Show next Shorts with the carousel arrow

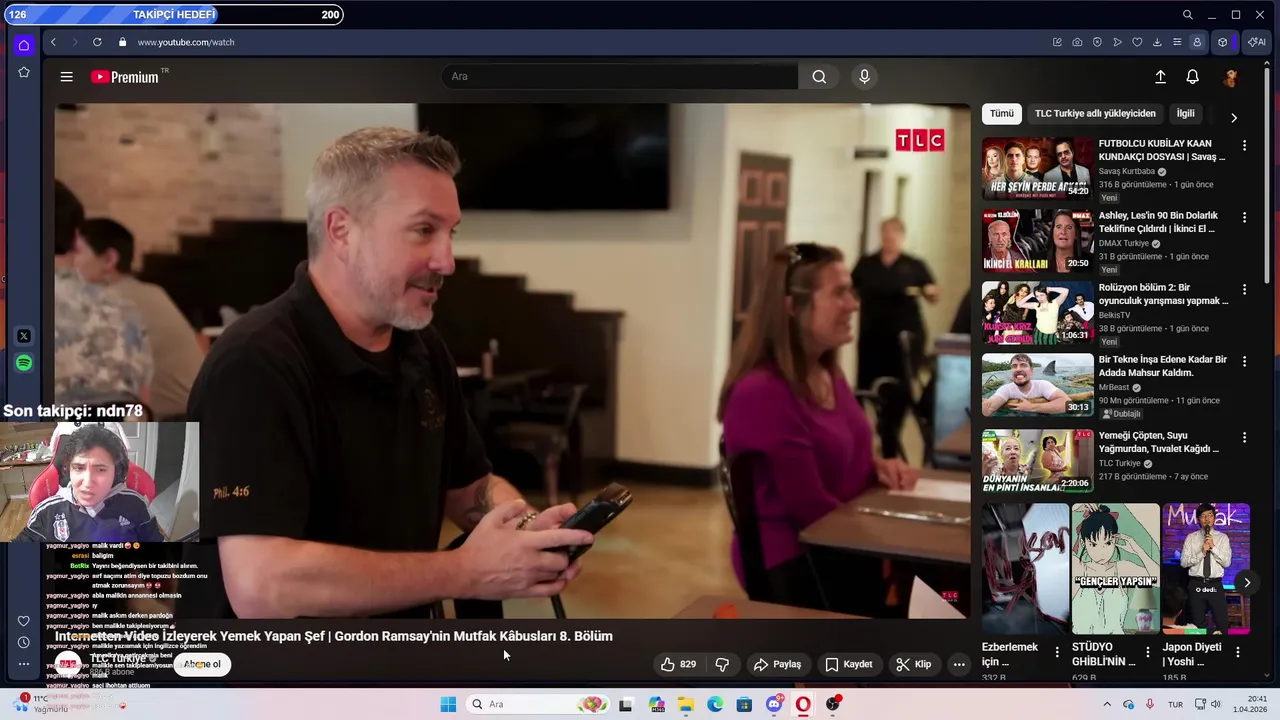(x=1246, y=582)
